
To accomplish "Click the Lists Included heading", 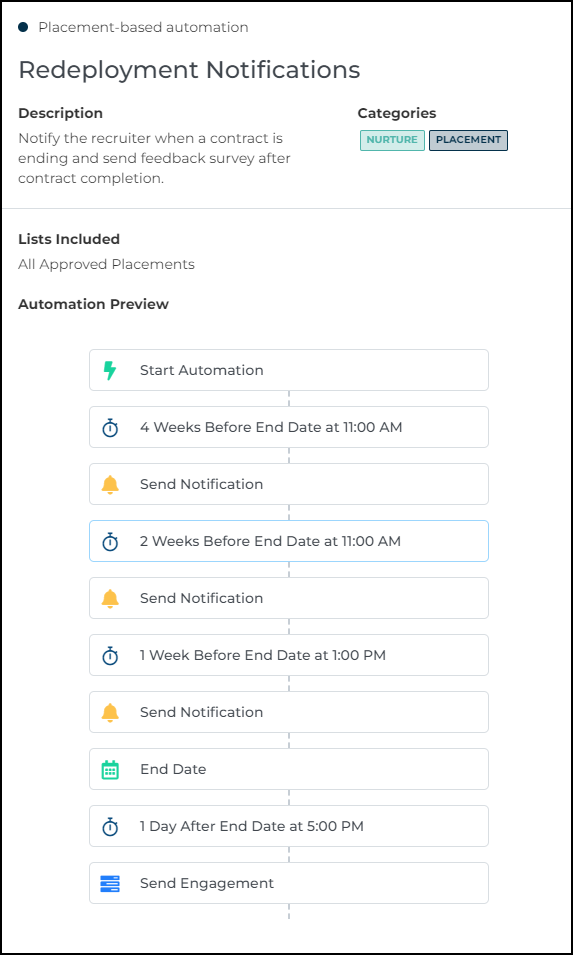I will point(69,239).
